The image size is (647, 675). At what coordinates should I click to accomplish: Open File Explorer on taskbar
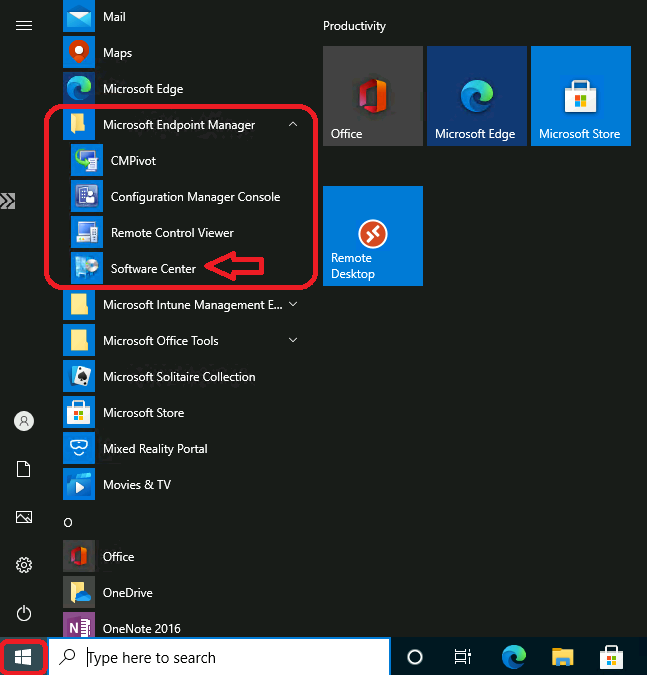click(563, 657)
